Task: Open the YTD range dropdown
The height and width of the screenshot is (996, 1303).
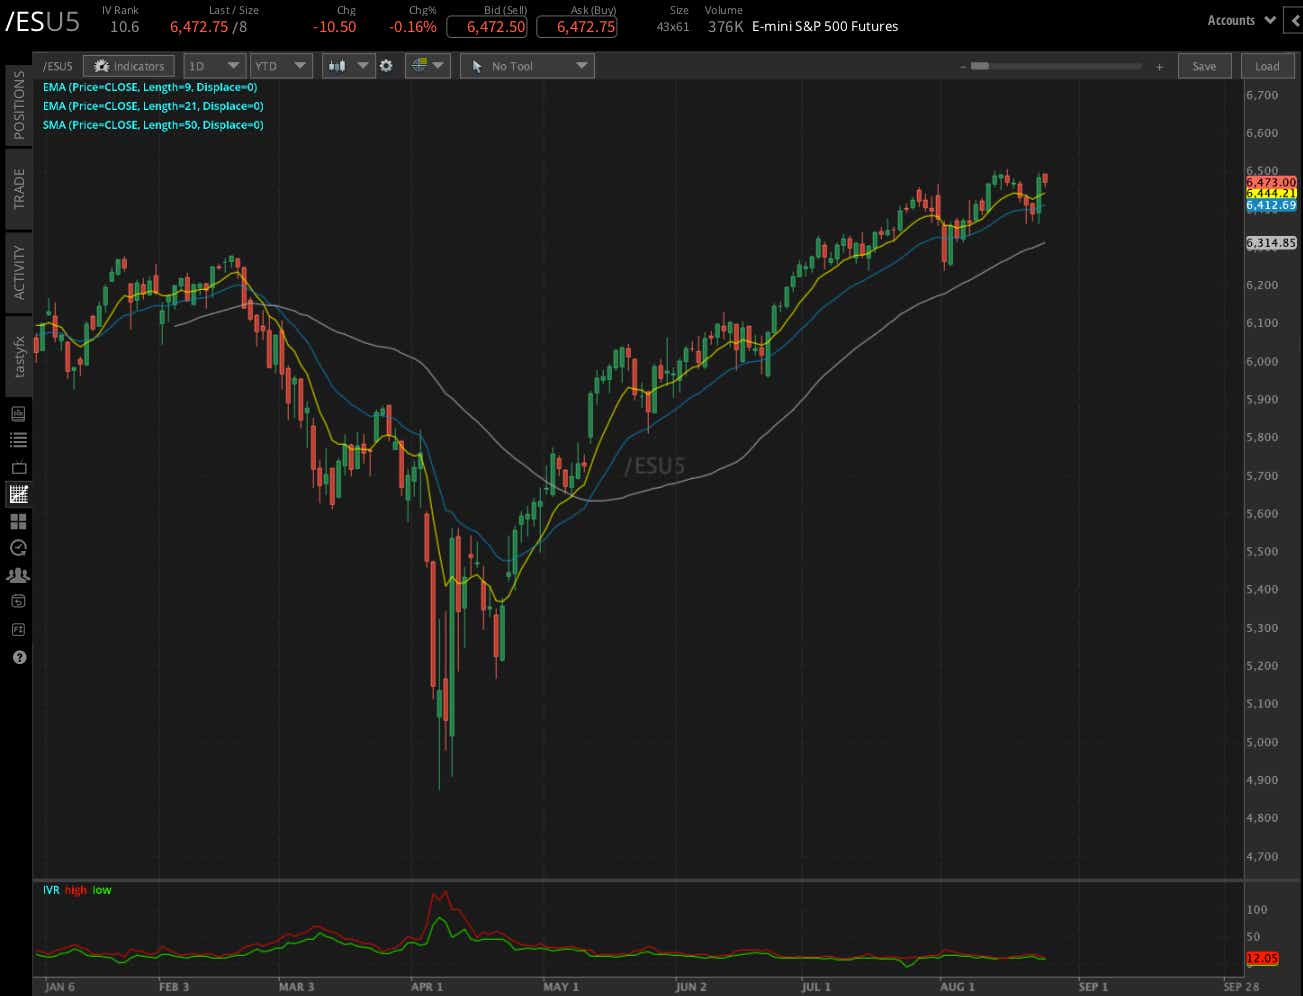Action: 281,65
